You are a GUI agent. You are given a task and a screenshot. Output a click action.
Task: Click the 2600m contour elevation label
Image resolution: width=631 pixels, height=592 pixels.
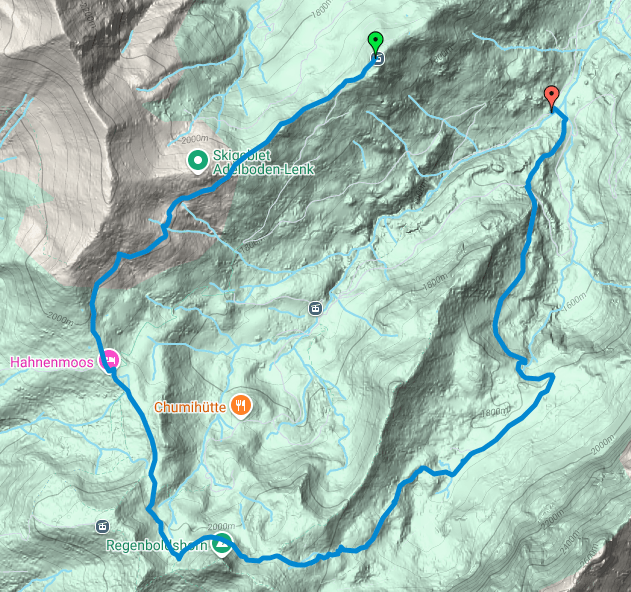(589, 556)
